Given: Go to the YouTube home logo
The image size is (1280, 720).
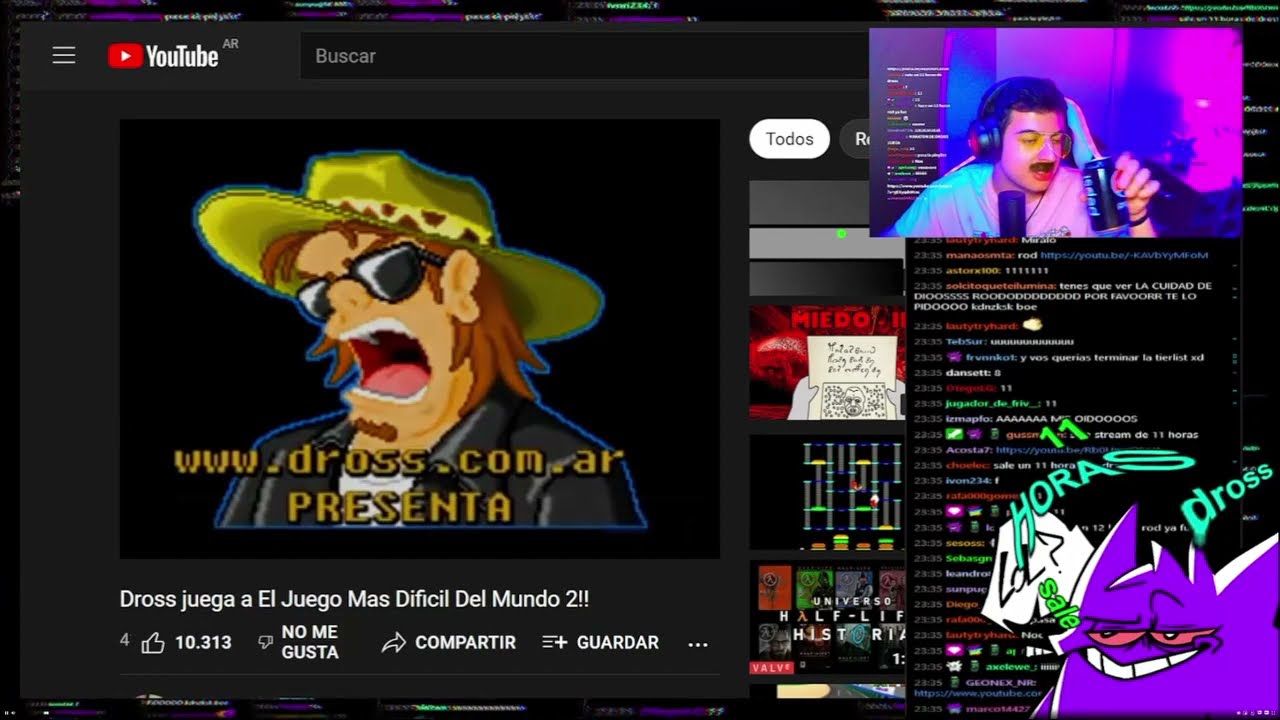Looking at the screenshot, I should click(x=163, y=56).
